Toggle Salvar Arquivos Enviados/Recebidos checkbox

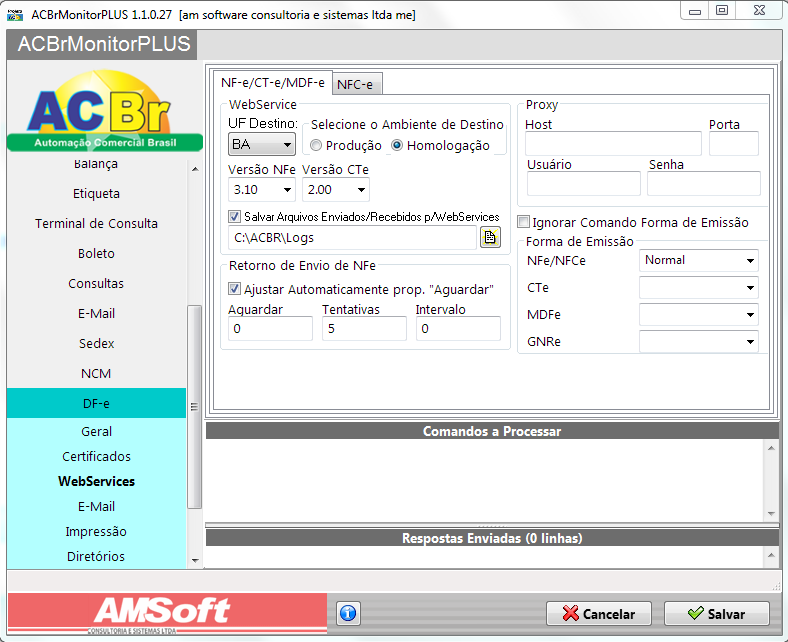pos(234,217)
